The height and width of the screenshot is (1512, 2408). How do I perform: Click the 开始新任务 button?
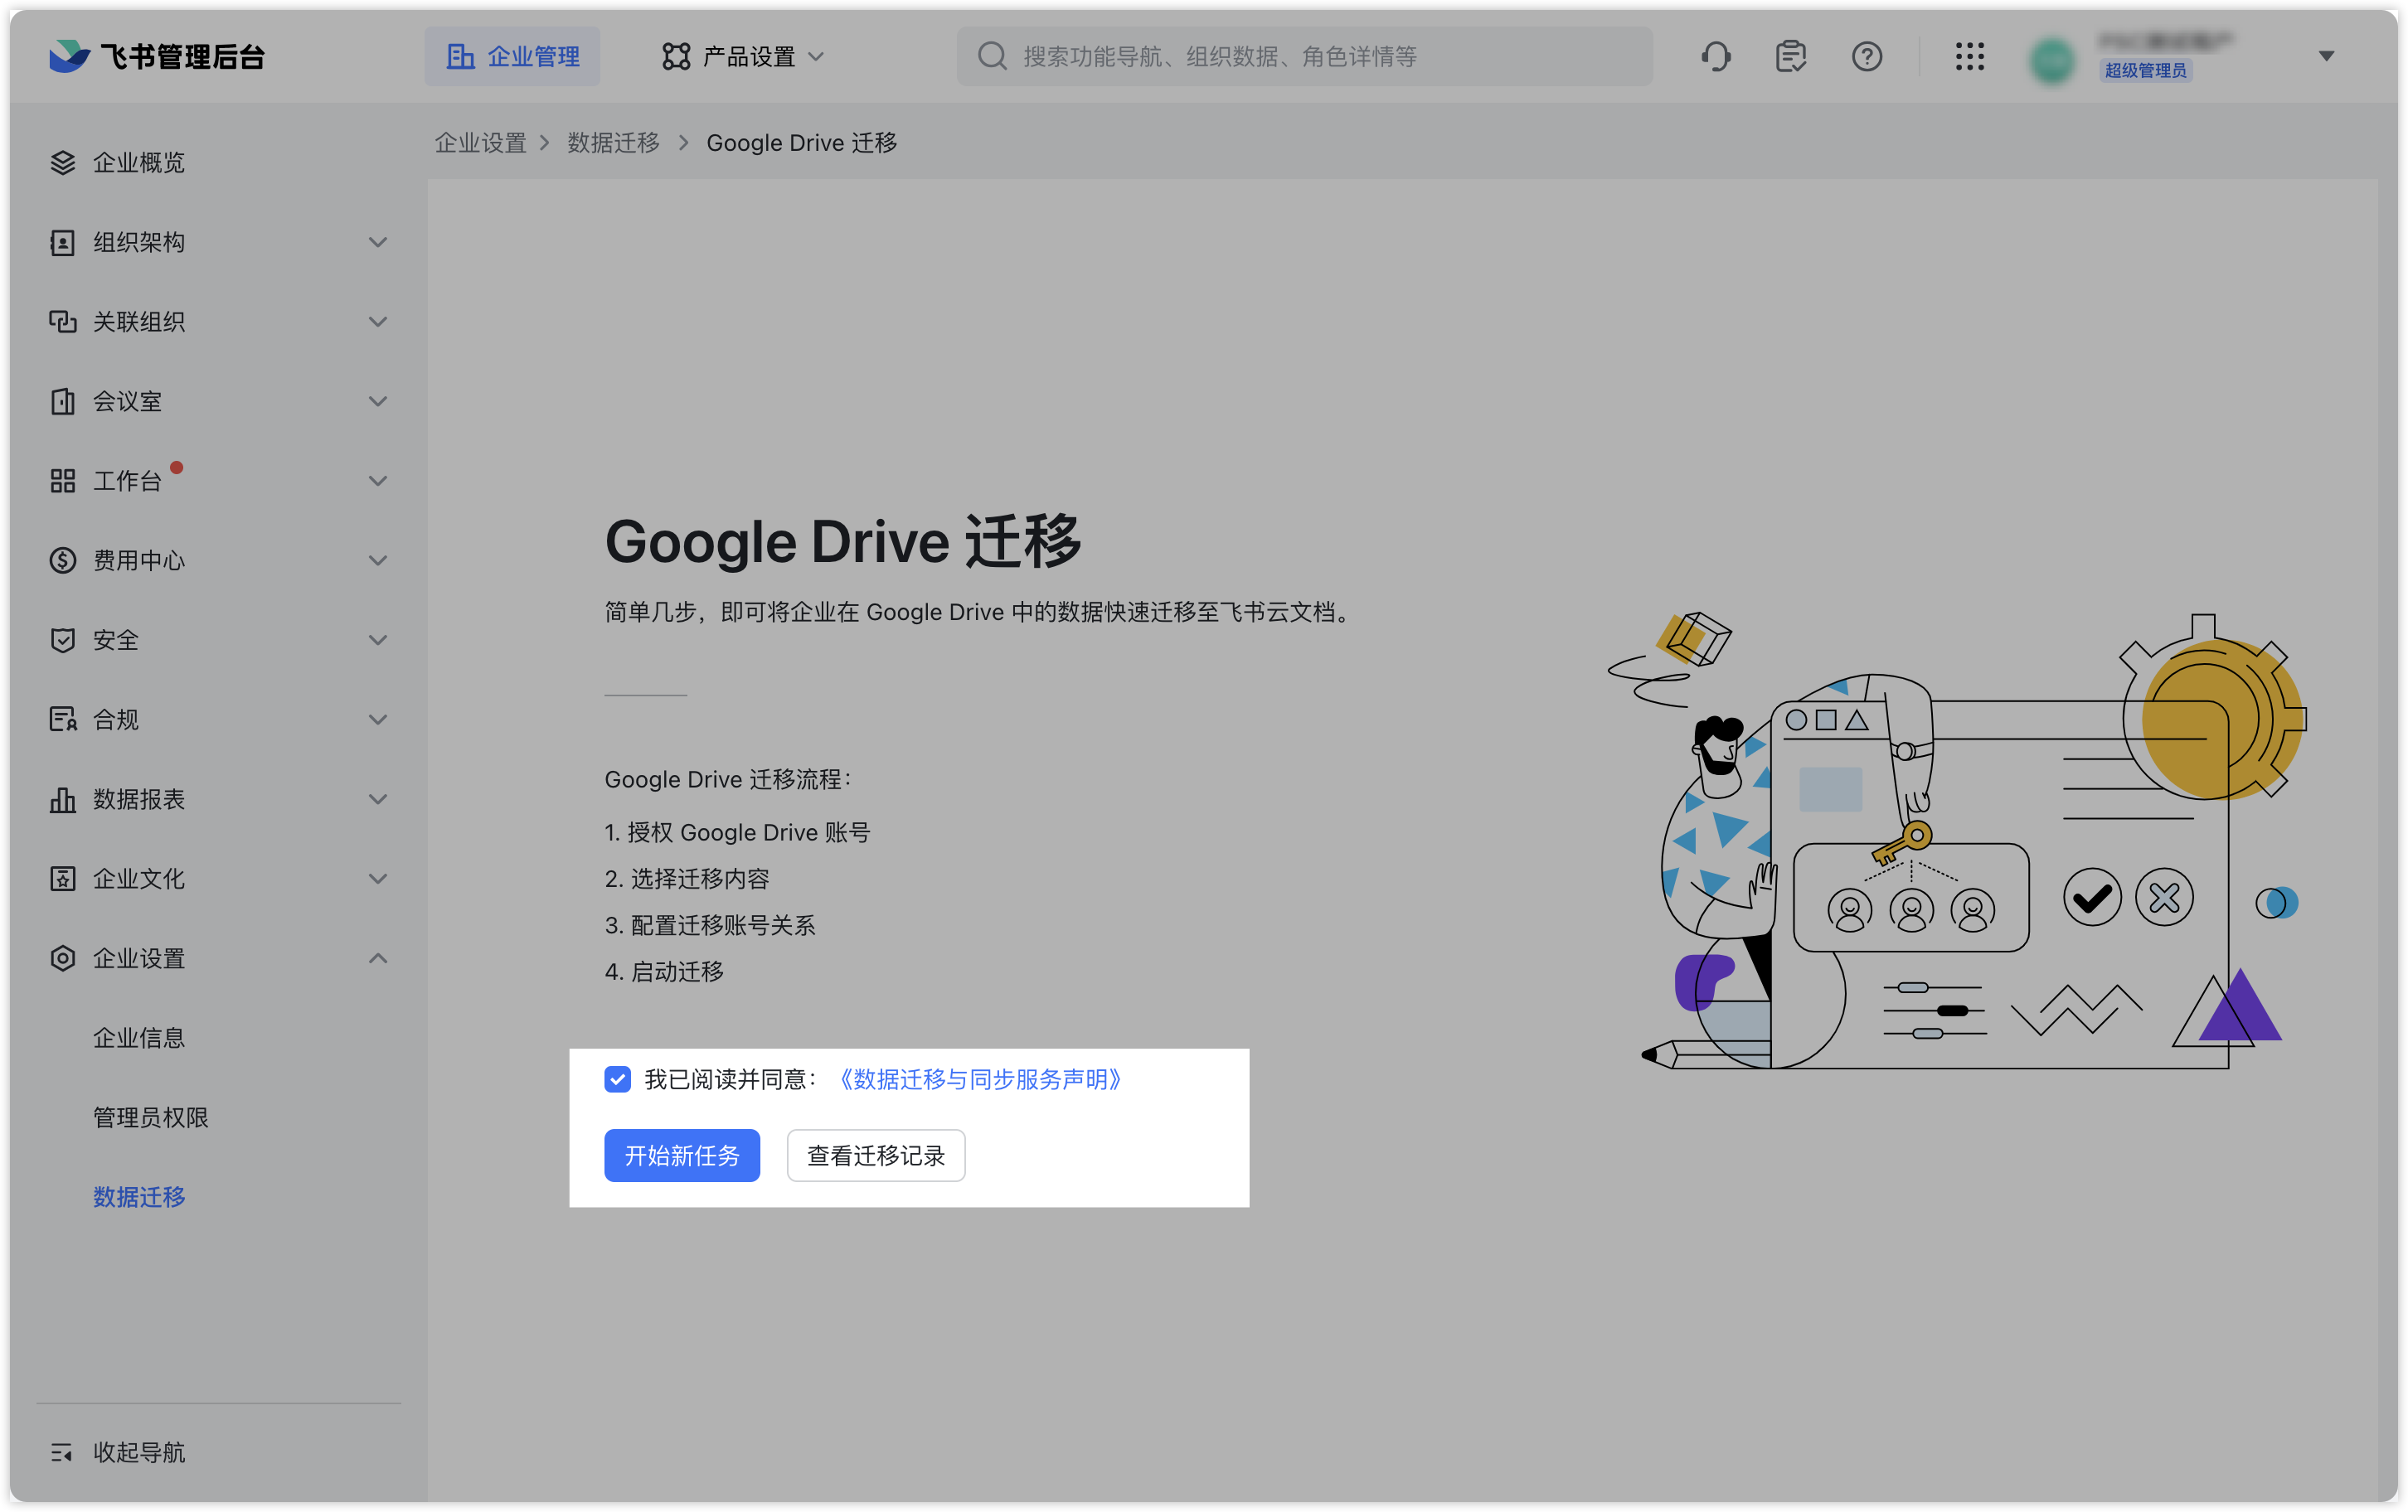(682, 1155)
